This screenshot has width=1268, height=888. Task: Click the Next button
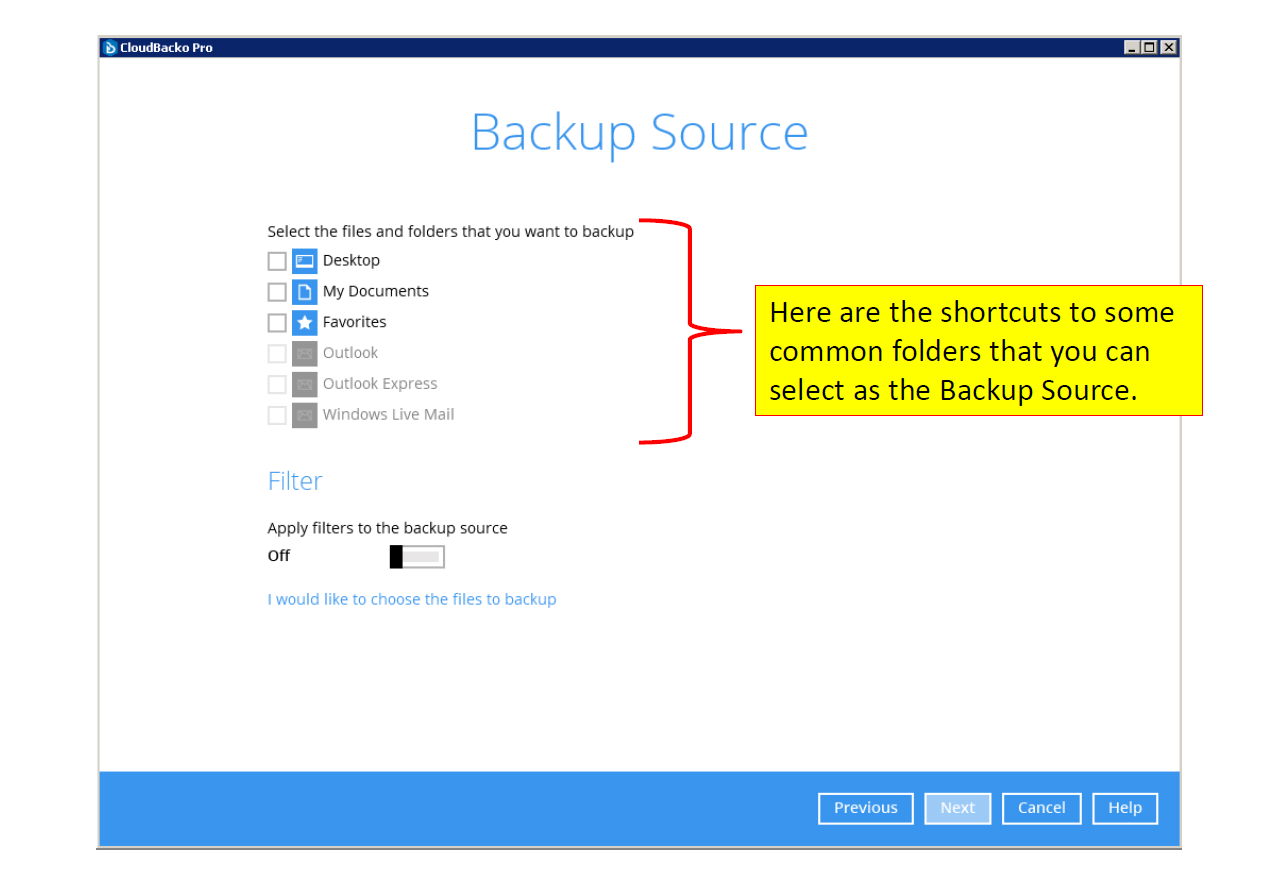(957, 808)
